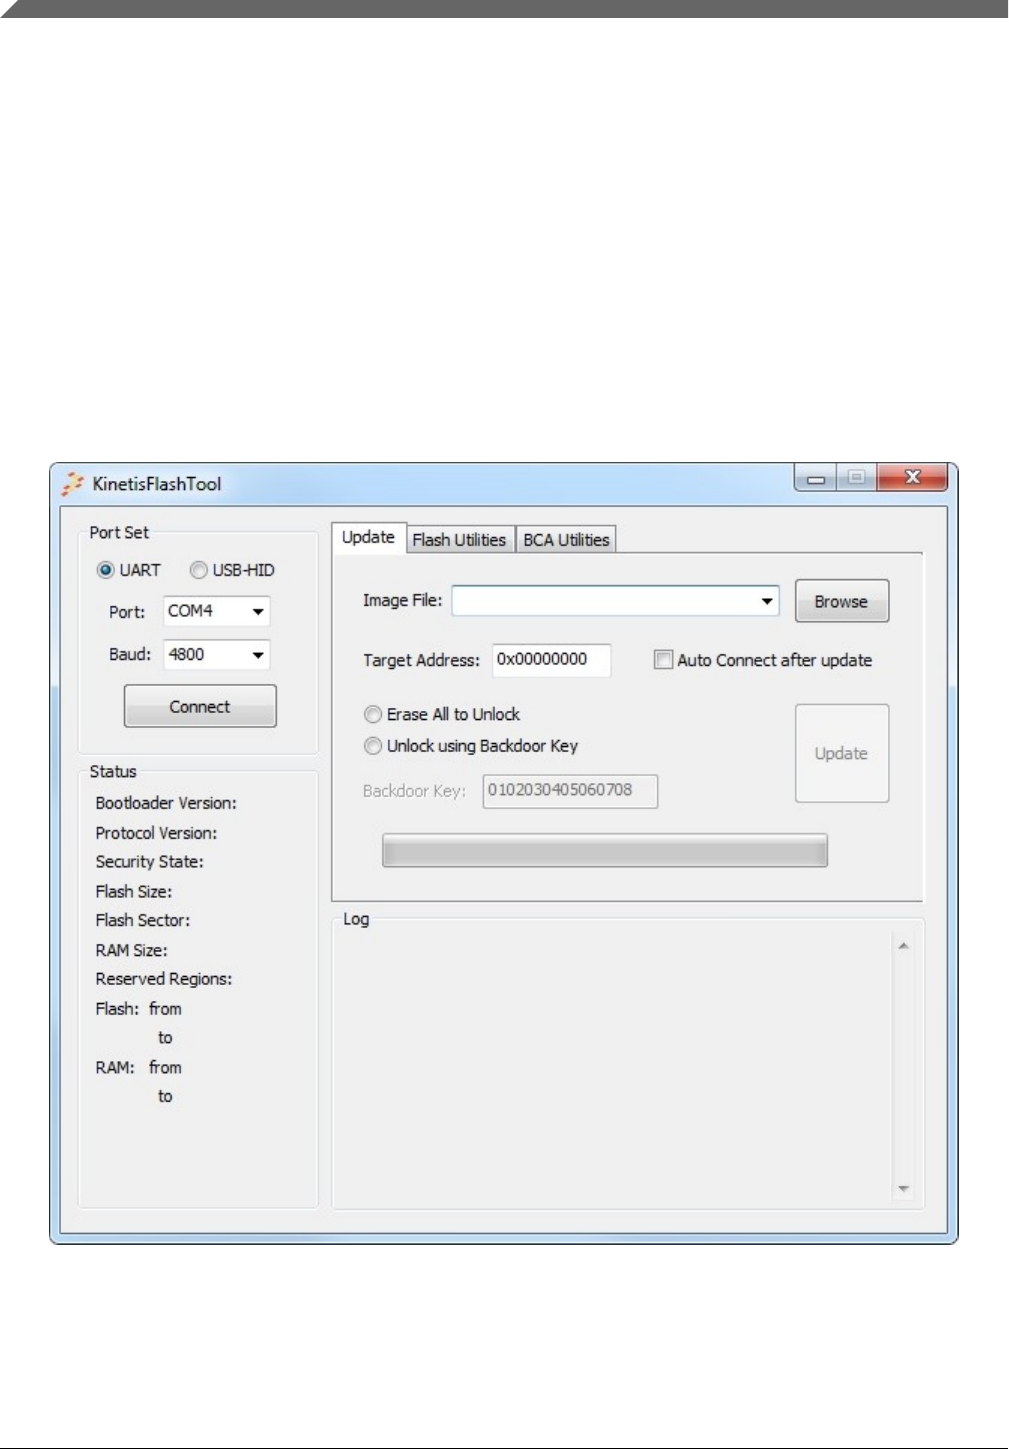Switch to the Update tab
Screen dimensions: 1009x1449
tap(369, 537)
